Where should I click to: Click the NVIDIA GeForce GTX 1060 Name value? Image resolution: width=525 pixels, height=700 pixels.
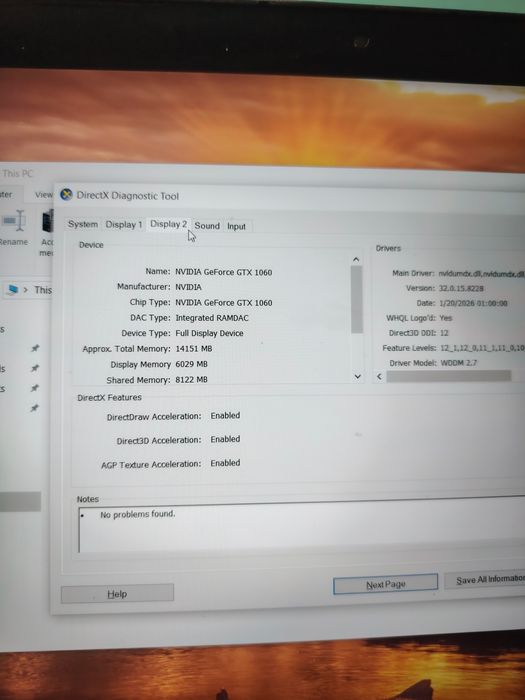(x=224, y=272)
